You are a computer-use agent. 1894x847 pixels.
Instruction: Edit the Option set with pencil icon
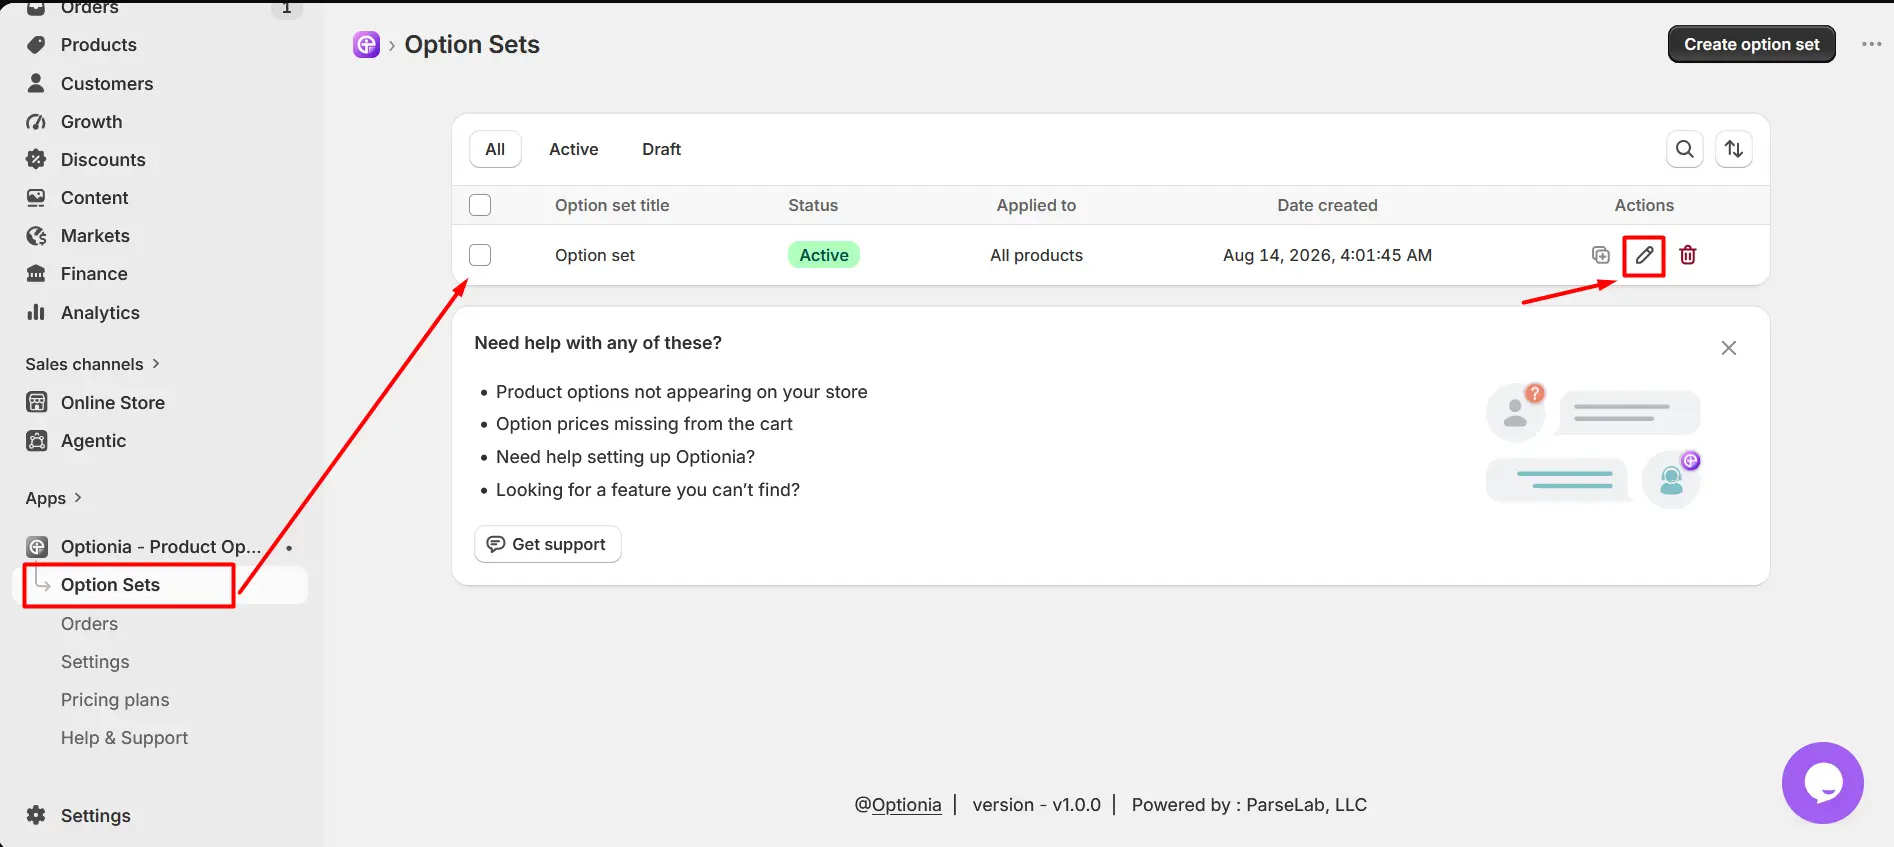[1644, 255]
